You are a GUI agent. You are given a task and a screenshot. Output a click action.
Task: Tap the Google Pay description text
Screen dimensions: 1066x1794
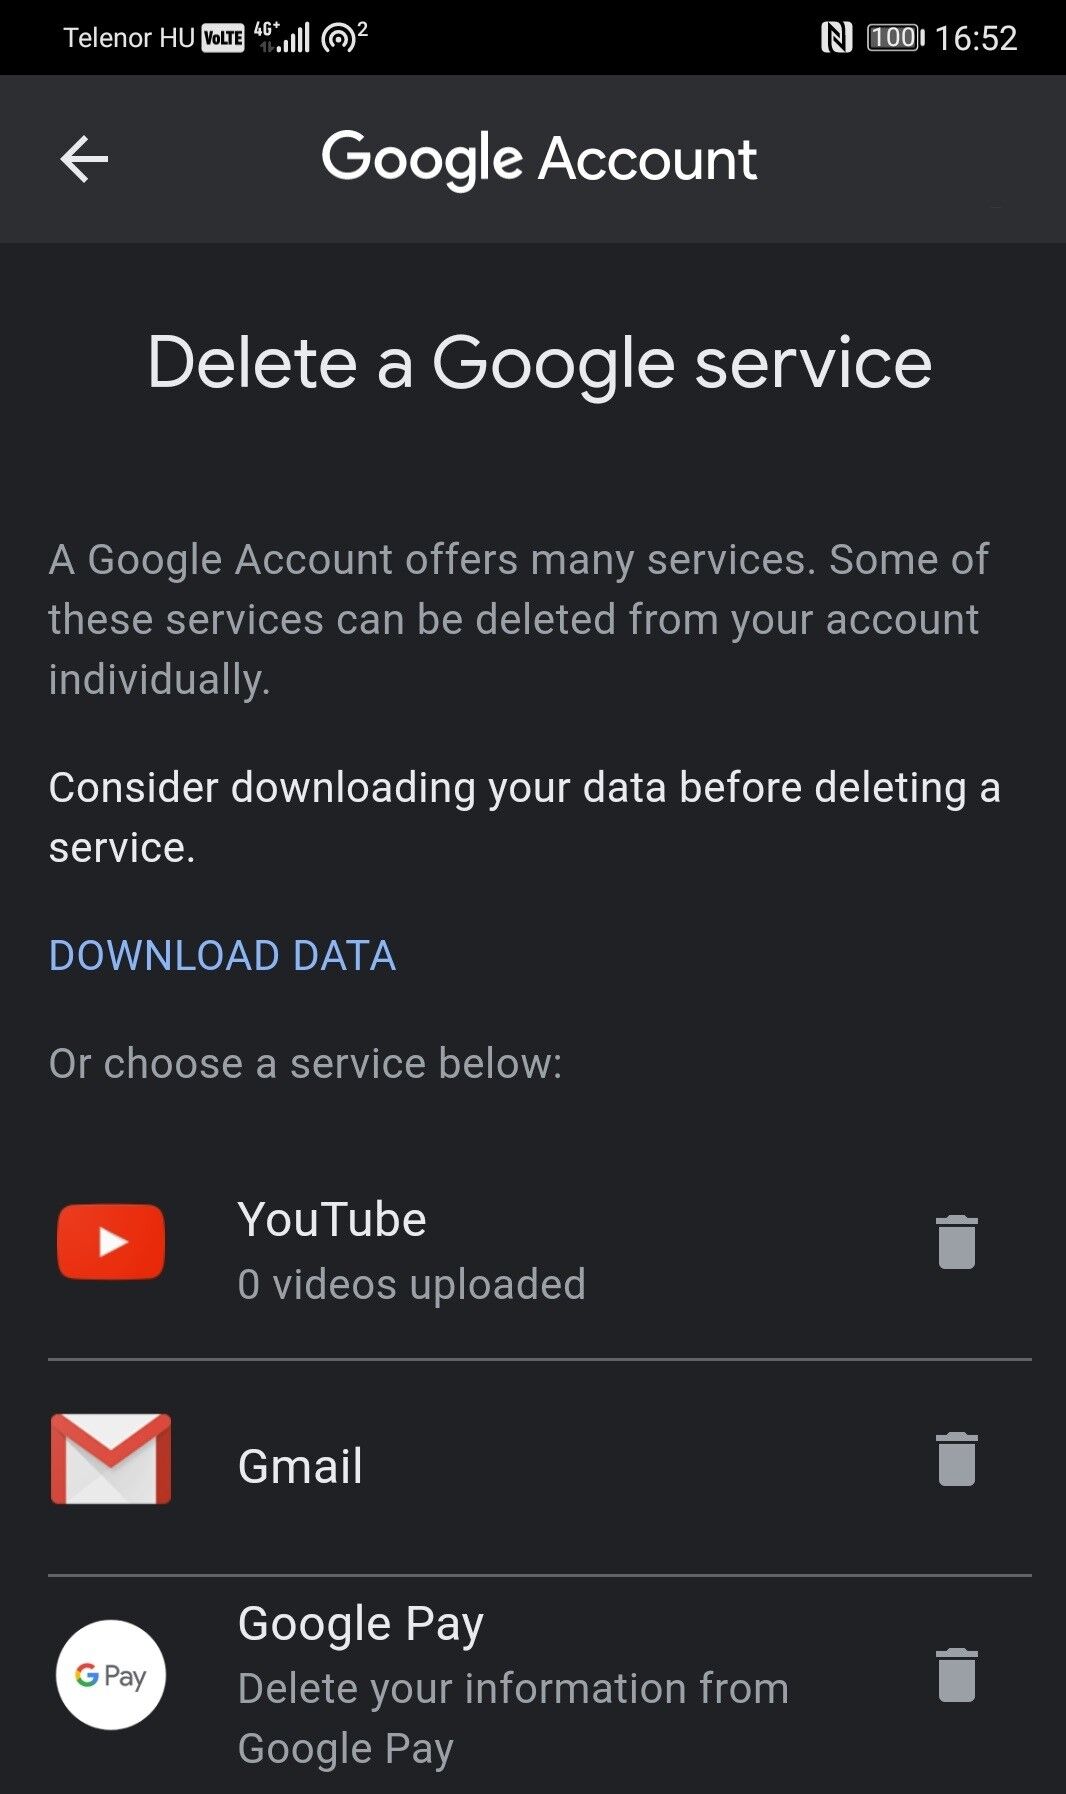(x=513, y=1719)
